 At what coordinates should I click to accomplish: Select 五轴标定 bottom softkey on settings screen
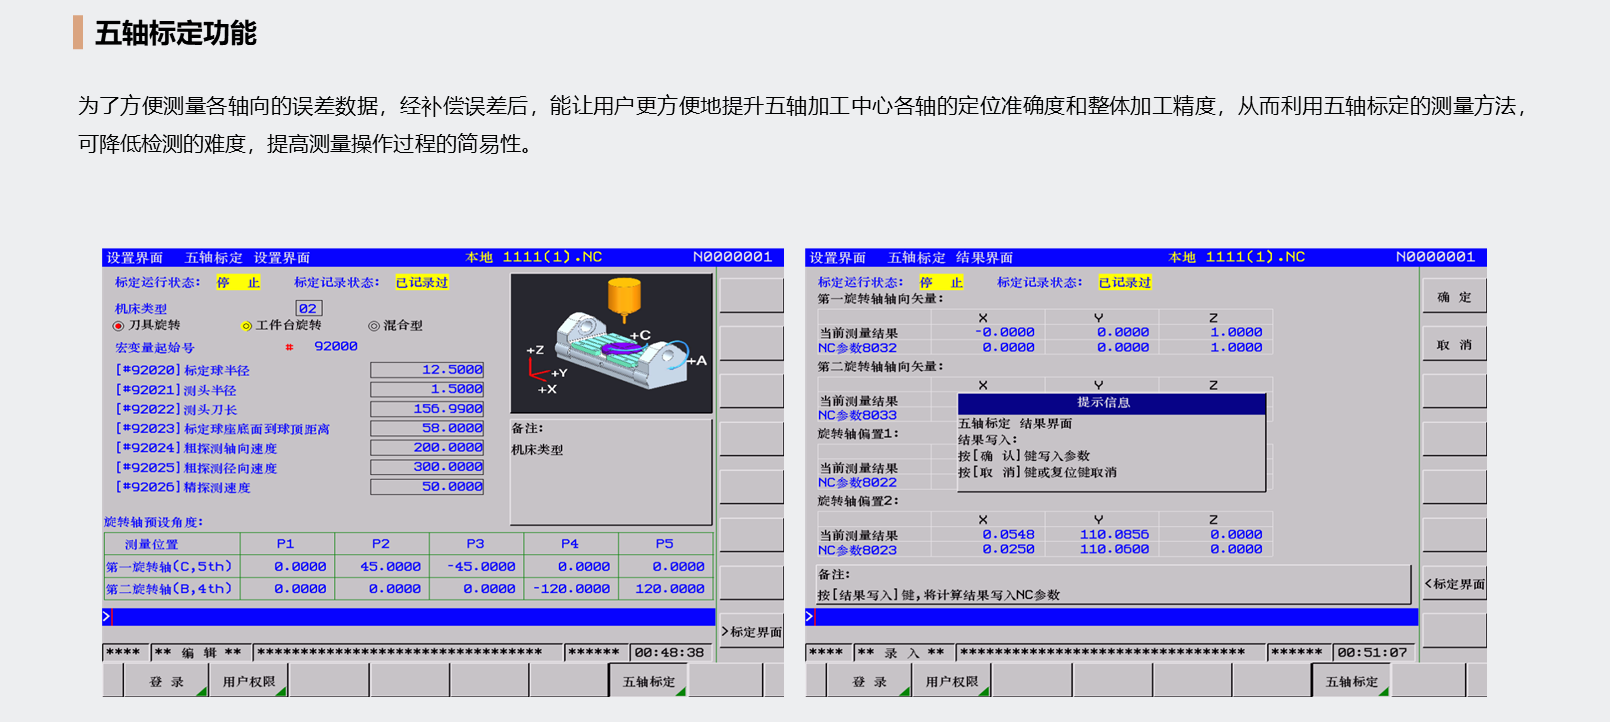click(x=648, y=682)
